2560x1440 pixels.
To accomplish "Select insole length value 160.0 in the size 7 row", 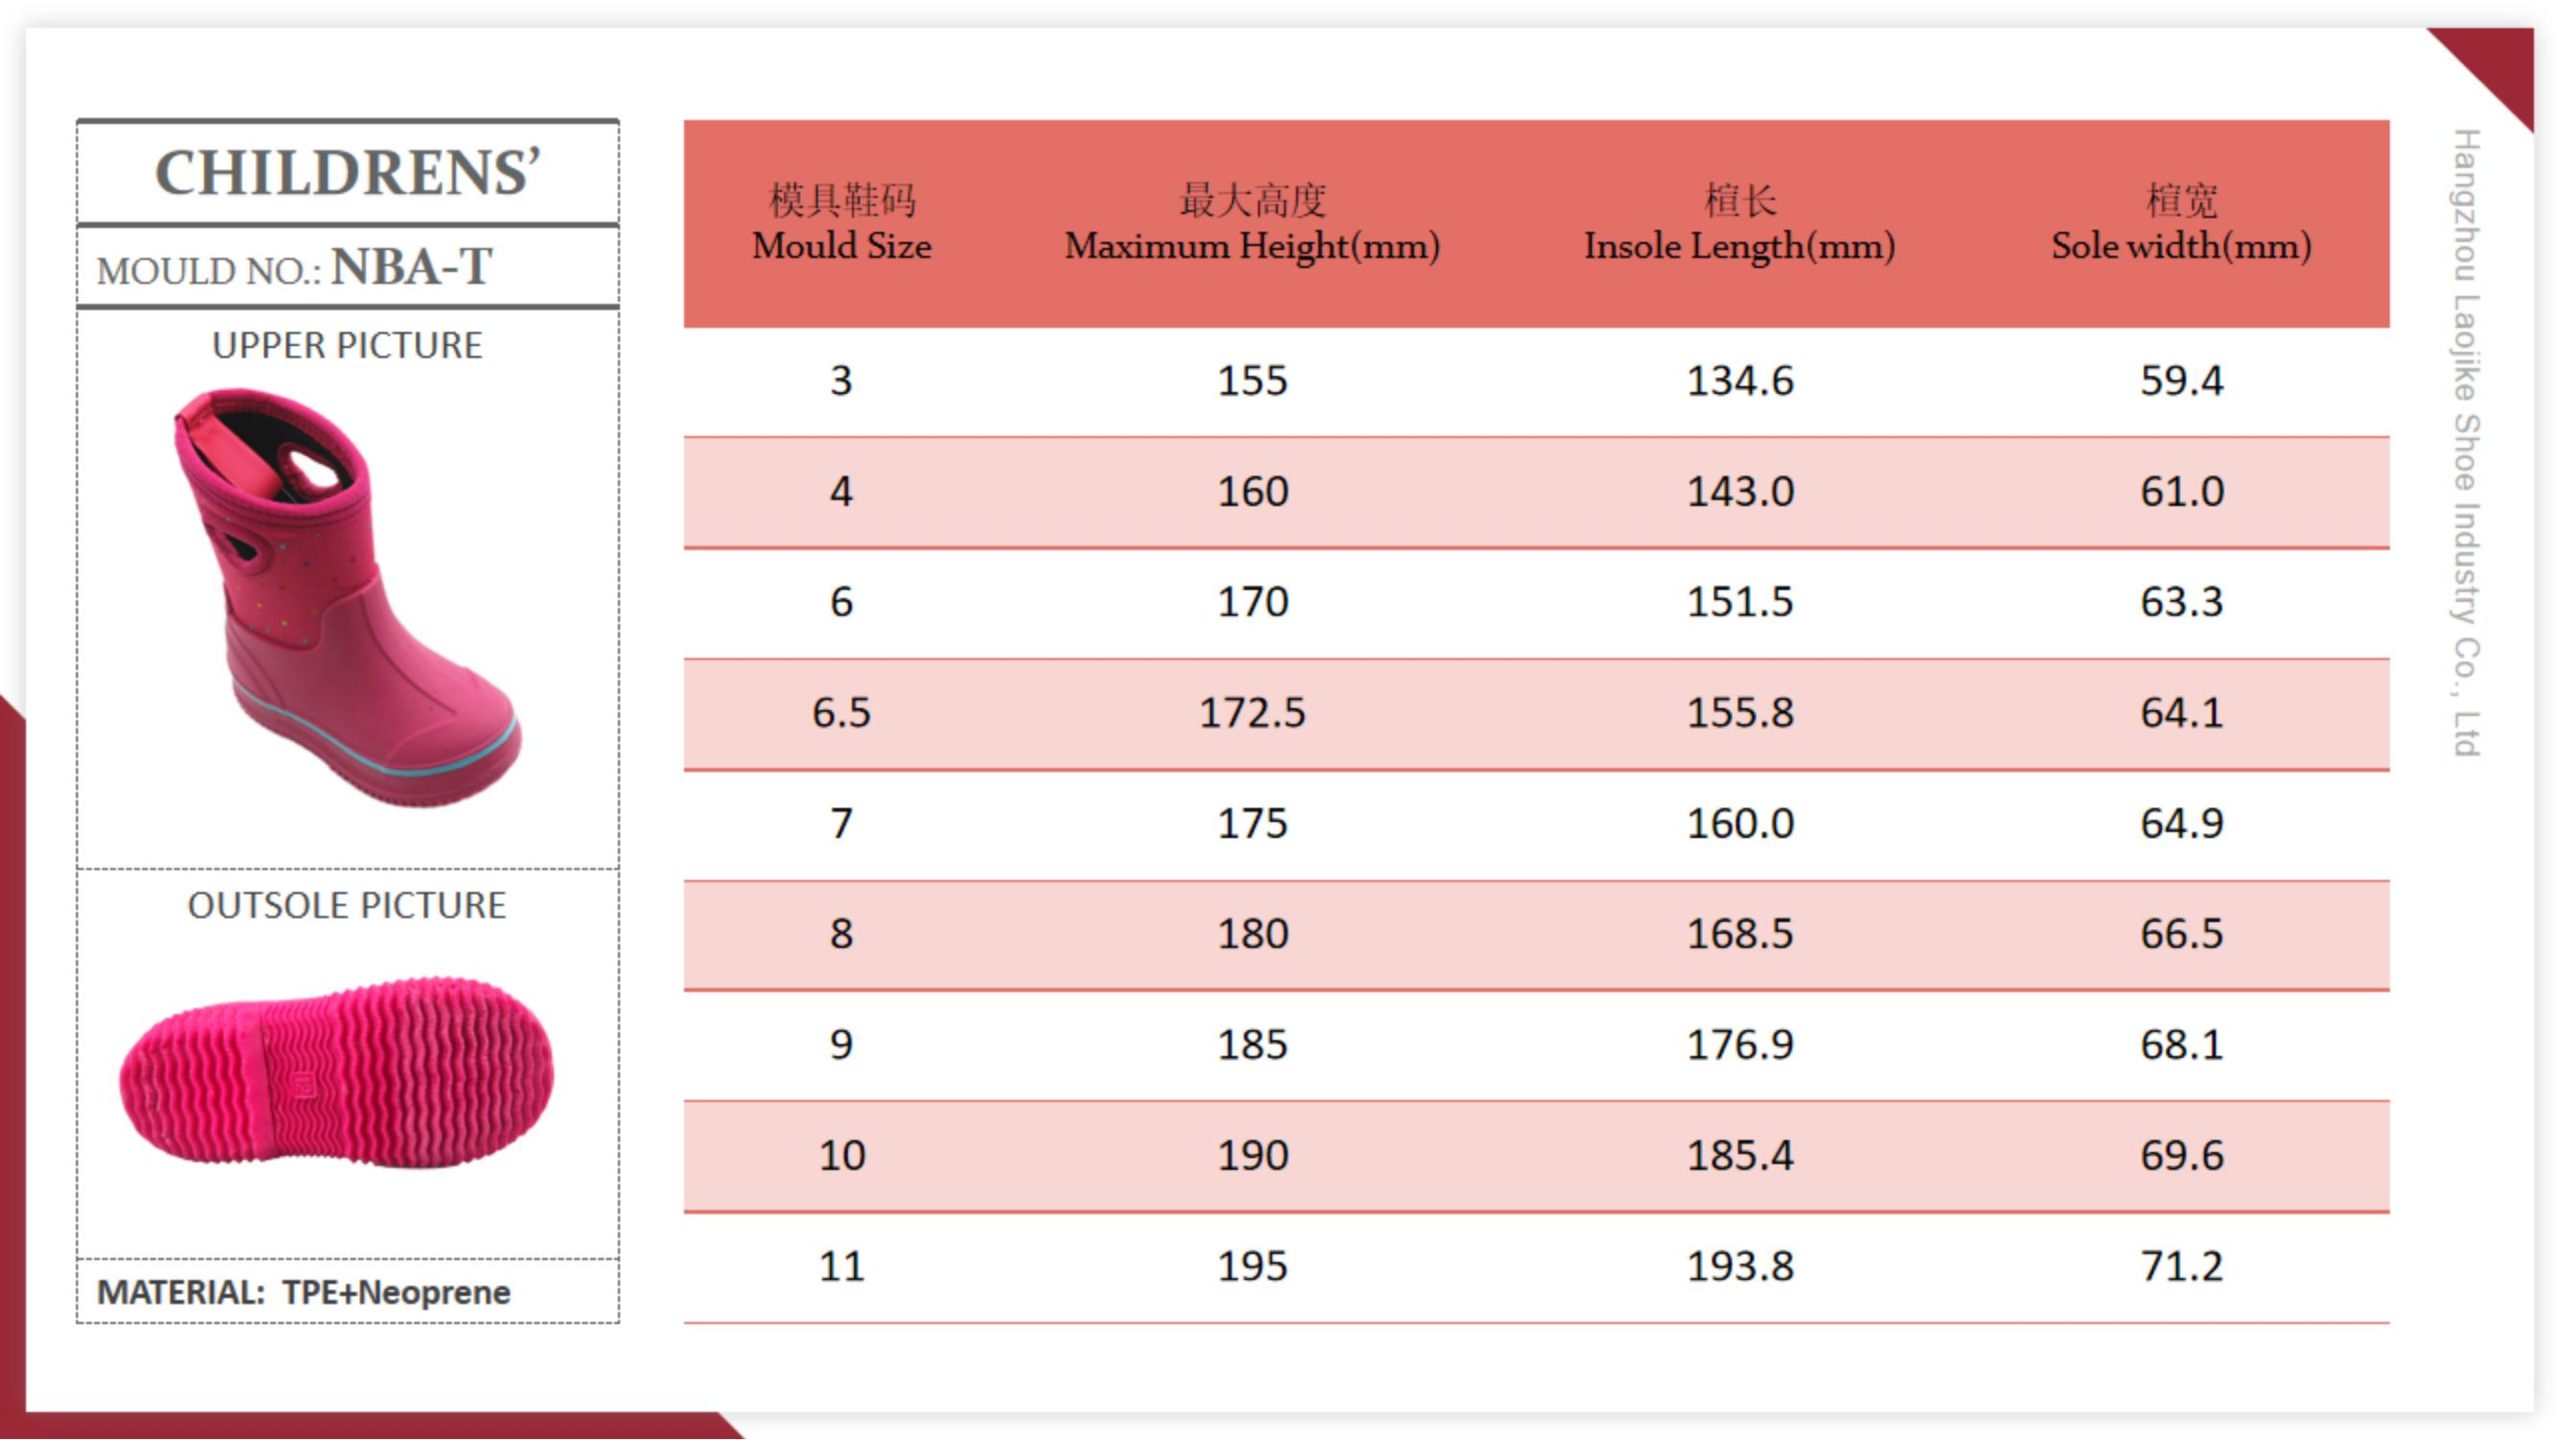I will point(1740,824).
